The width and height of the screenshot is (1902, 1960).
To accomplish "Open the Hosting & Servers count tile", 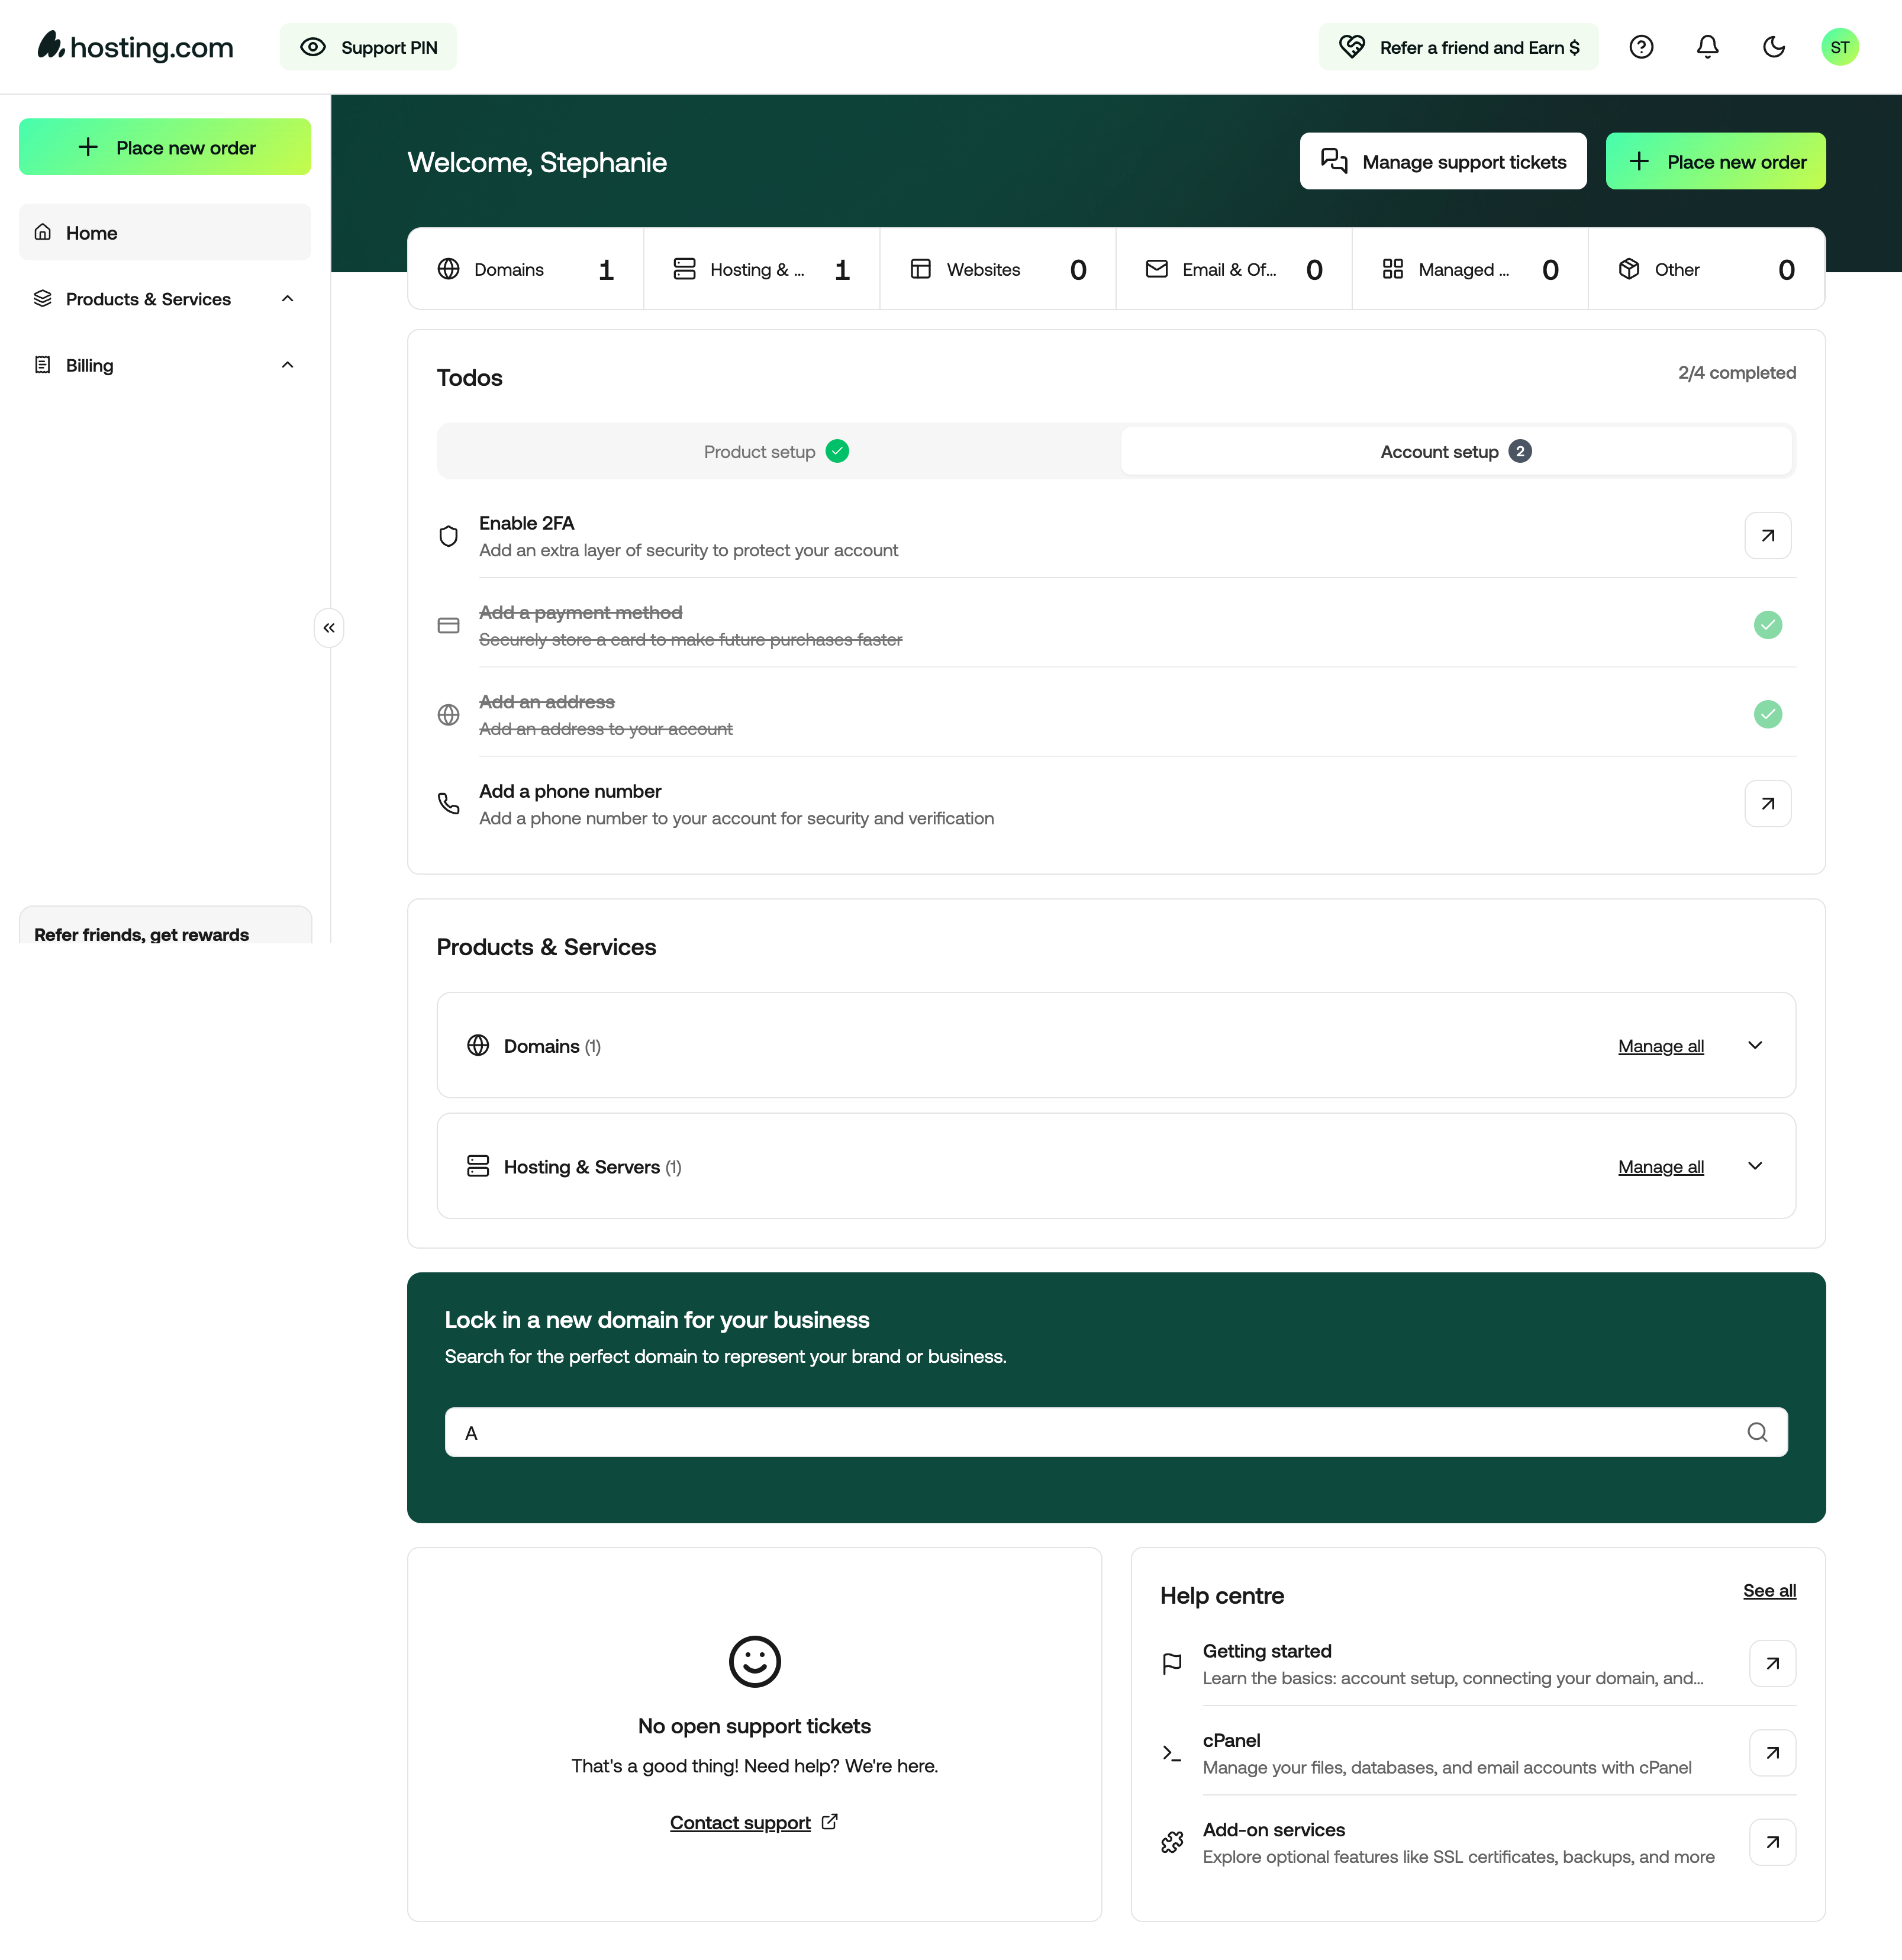I will (761, 270).
